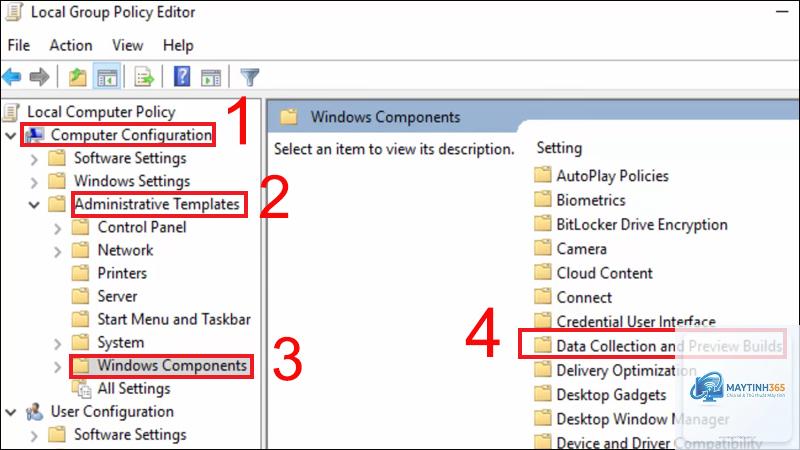
Task: Click the AutoPlay Policies folder icon
Action: (542, 175)
